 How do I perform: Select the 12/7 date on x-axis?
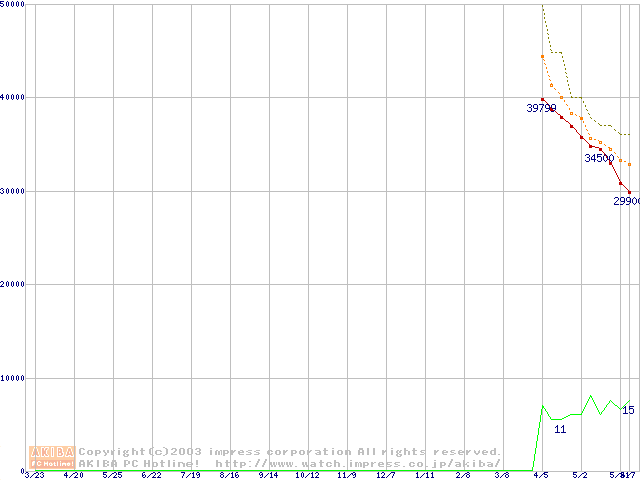click(x=385, y=476)
